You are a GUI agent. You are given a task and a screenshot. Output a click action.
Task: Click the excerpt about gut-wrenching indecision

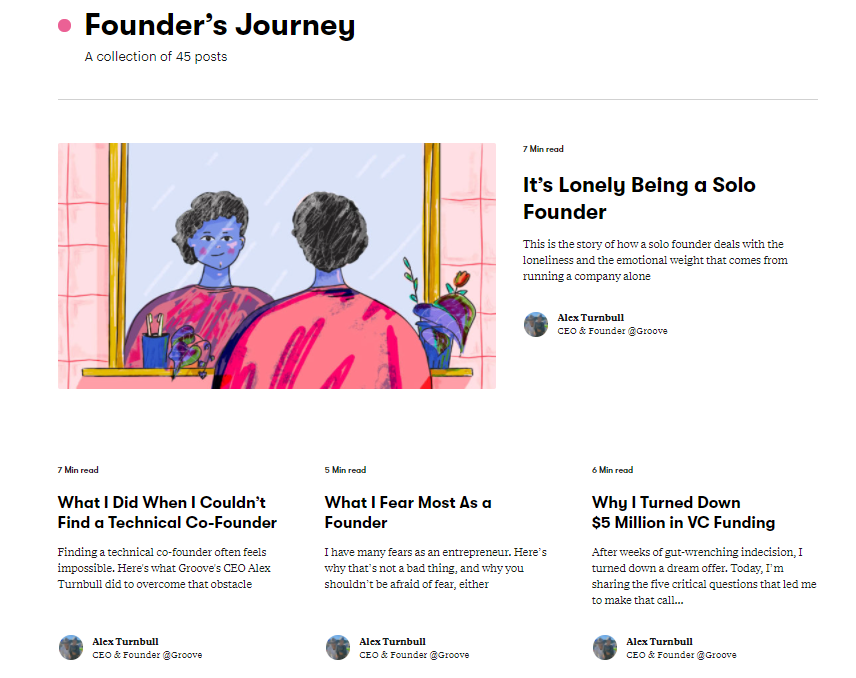pyautogui.click(x=703, y=576)
